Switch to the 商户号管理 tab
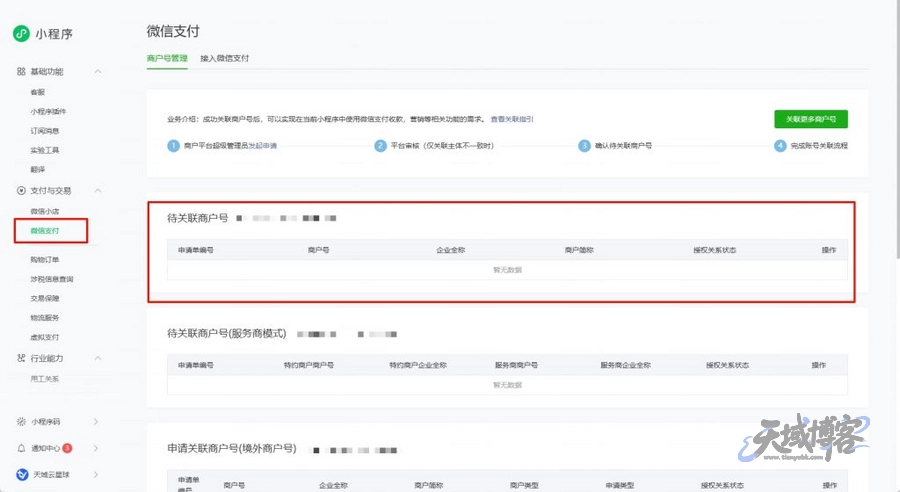This screenshot has height=492, width=900. [167, 58]
